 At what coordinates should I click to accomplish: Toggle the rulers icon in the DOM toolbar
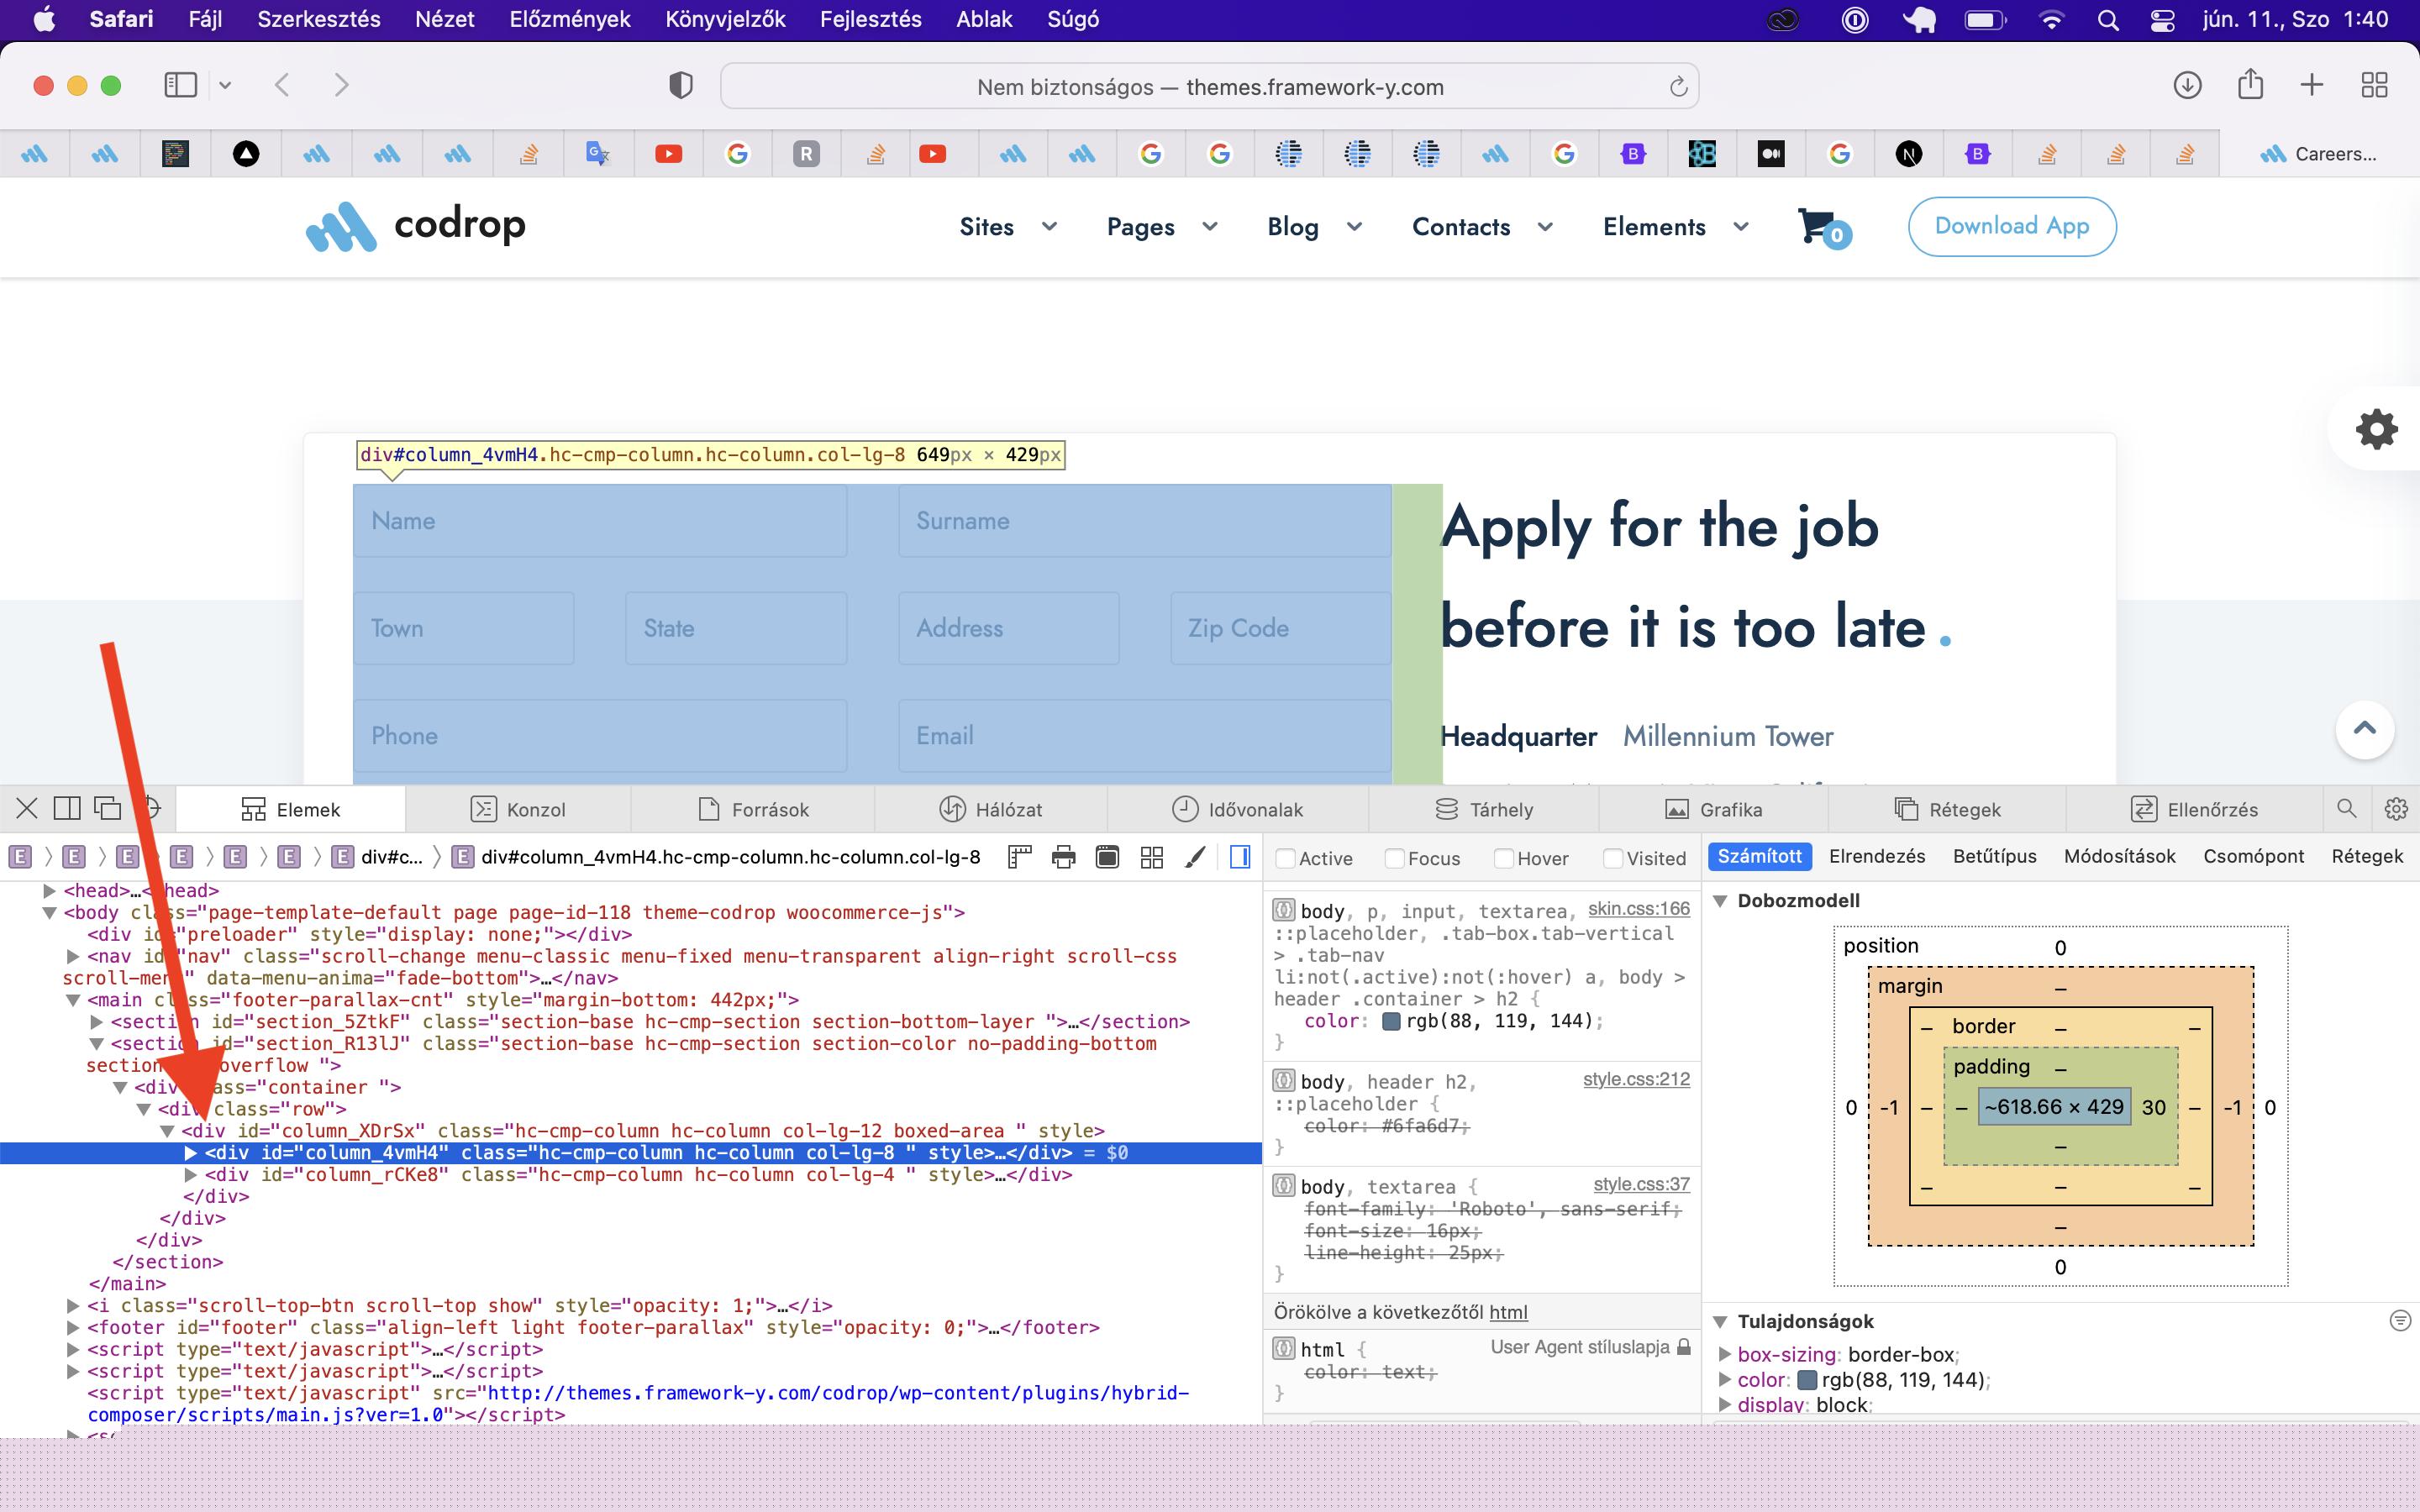click(x=1019, y=857)
